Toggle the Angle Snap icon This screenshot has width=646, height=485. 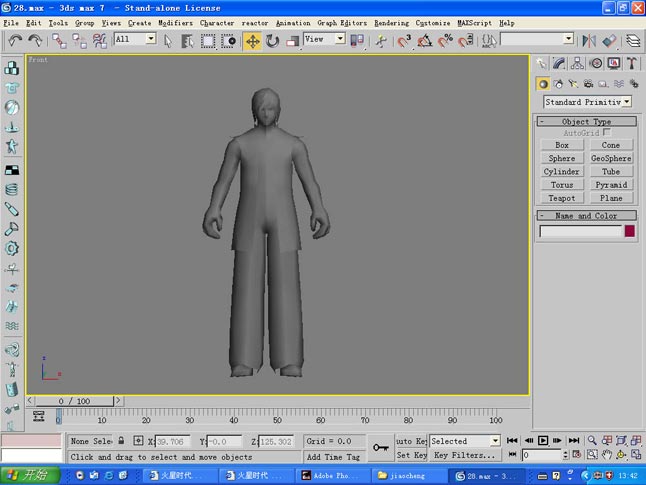tap(424, 41)
